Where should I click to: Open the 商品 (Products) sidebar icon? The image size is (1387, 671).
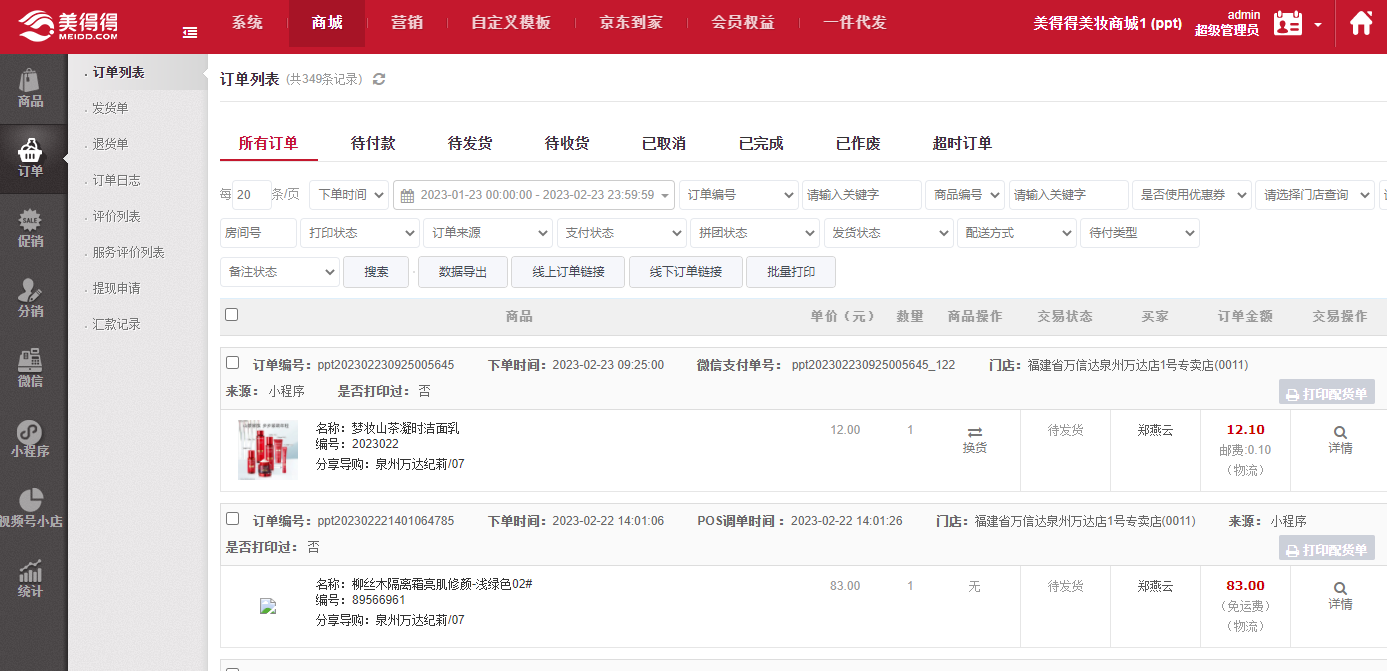[x=31, y=88]
